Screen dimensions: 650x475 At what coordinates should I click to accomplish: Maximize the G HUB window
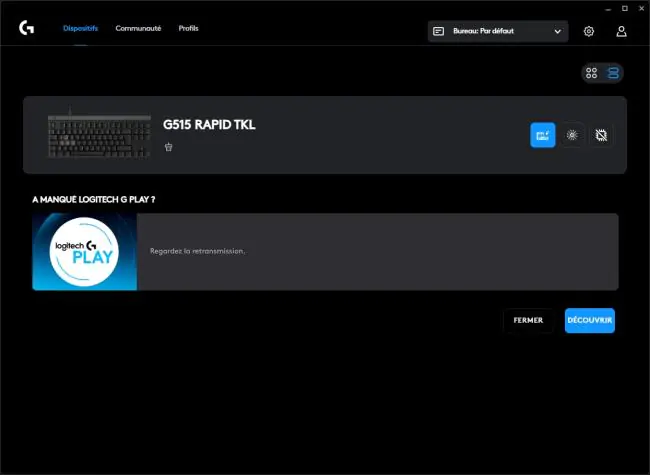pyautogui.click(x=625, y=8)
